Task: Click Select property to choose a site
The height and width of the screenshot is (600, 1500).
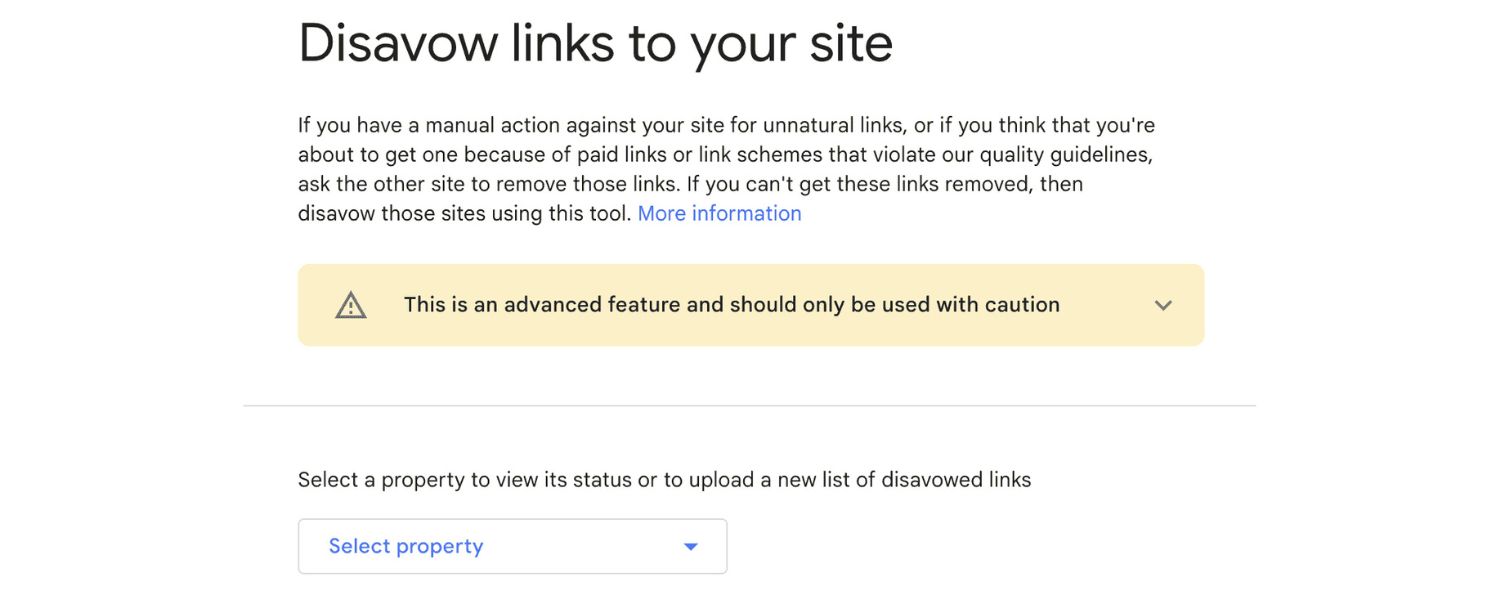Action: pos(405,546)
